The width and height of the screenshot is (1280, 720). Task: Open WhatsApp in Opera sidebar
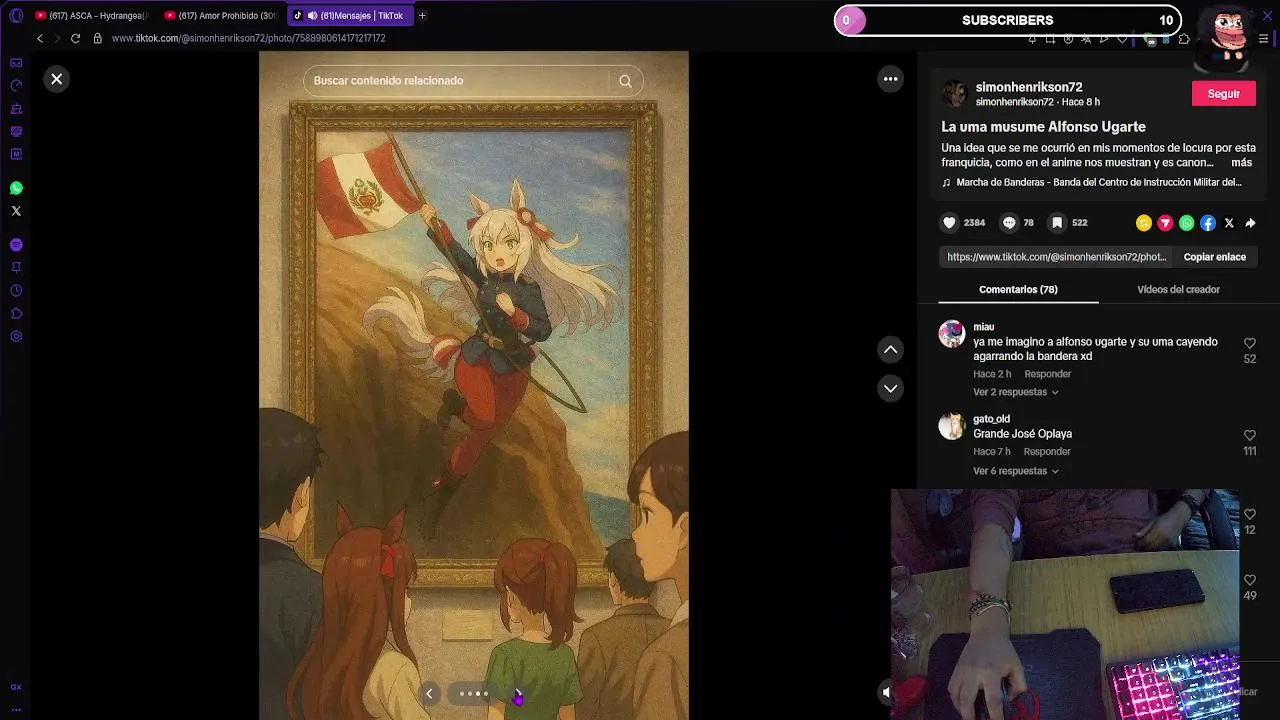click(16, 188)
